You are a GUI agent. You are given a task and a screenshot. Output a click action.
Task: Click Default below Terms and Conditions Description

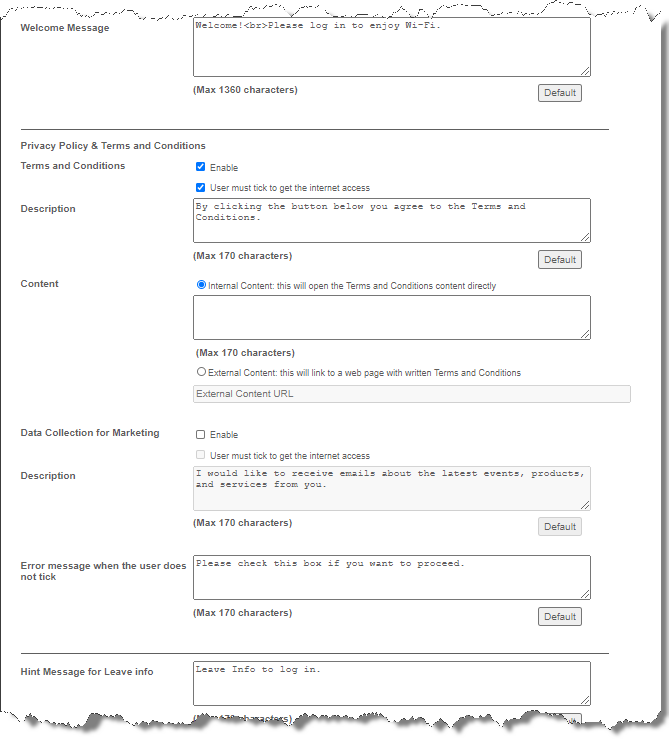tap(560, 260)
